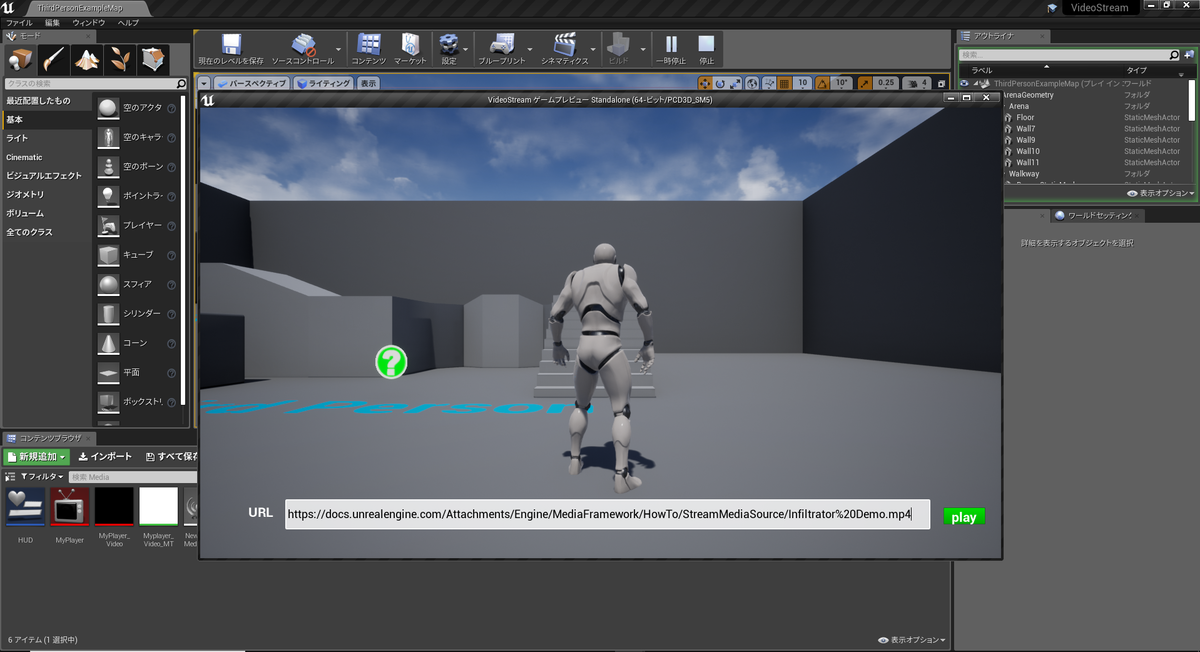The height and width of the screenshot is (652, 1200).
Task: Open Perspective (パースペクティブ) view mode dropdown
Action: click(x=252, y=84)
